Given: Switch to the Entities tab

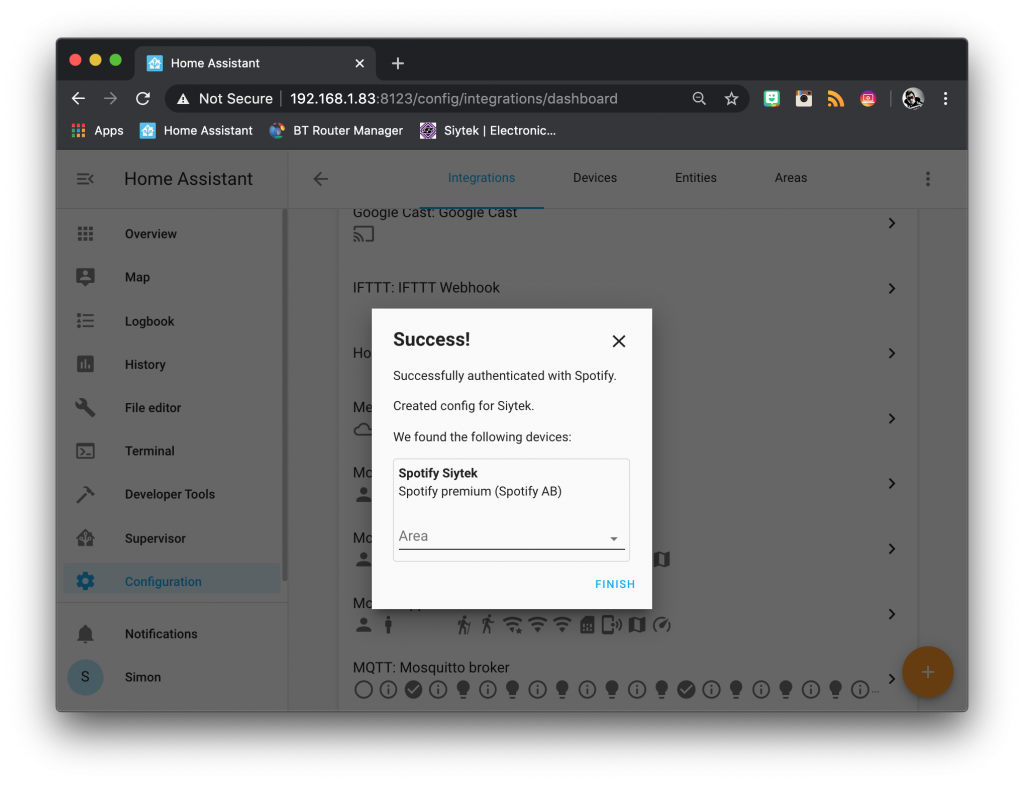Looking at the screenshot, I should [696, 178].
